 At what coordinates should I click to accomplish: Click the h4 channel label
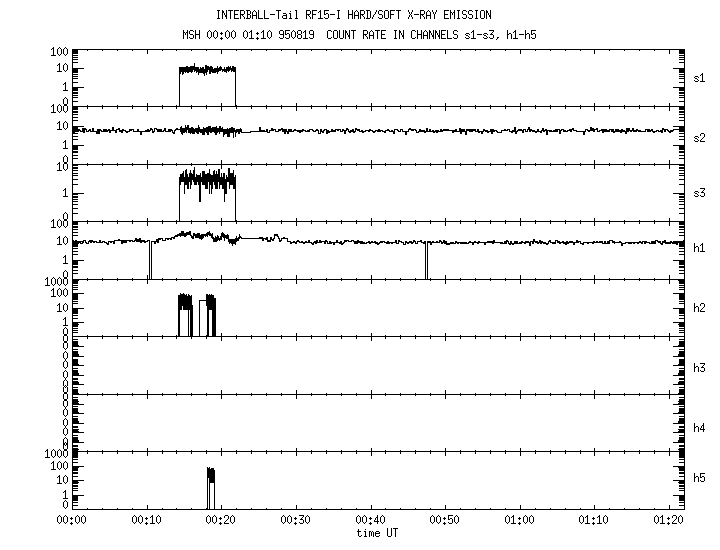[700, 428]
